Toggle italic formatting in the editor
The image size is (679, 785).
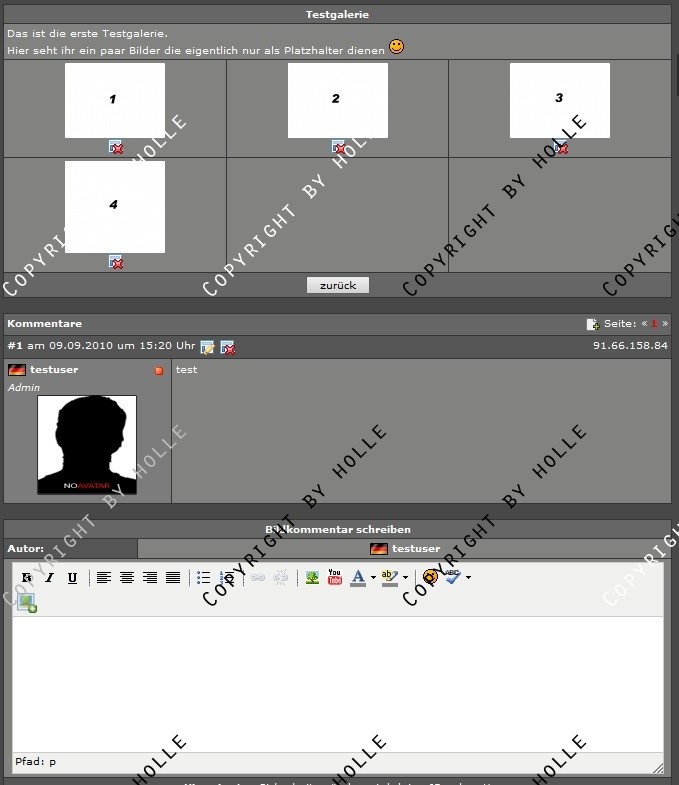click(x=49, y=578)
